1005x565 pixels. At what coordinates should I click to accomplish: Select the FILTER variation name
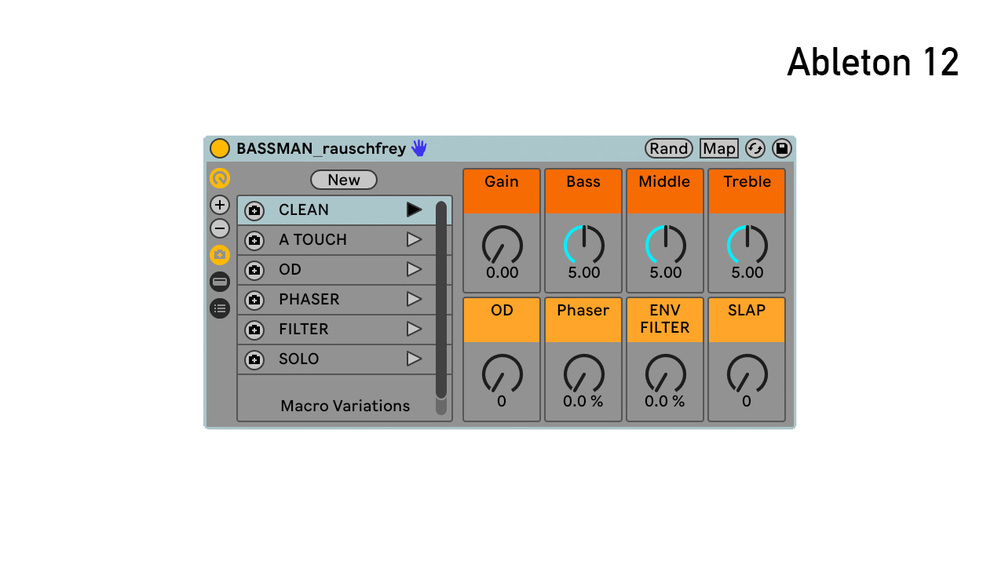[303, 329]
